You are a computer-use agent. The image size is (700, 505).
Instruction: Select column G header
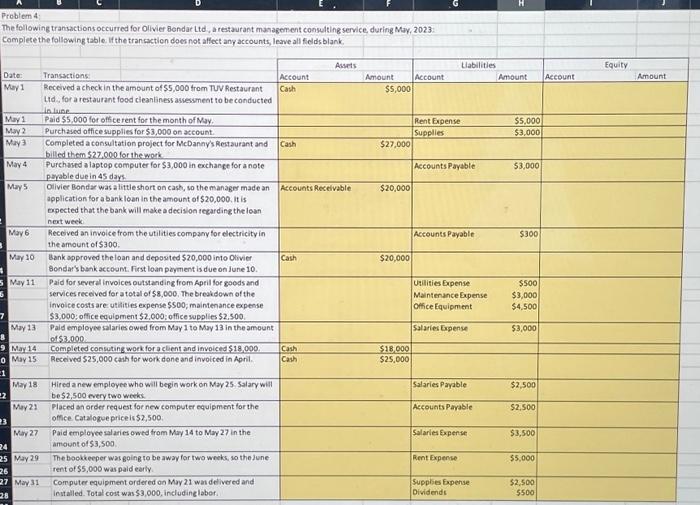pos(455,4)
